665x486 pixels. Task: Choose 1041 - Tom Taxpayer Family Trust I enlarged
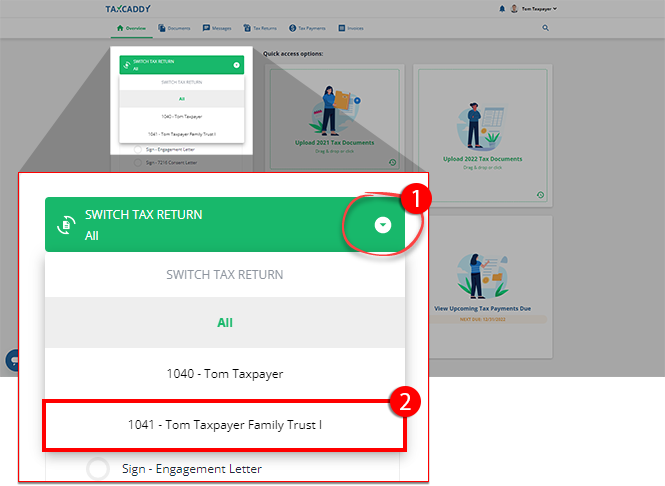(x=225, y=425)
